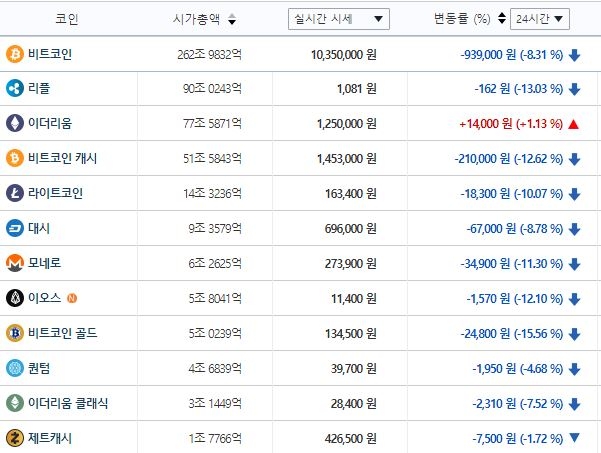The width and height of the screenshot is (601, 453).
Task: Click the EOS coin icon
Action: coord(15,298)
